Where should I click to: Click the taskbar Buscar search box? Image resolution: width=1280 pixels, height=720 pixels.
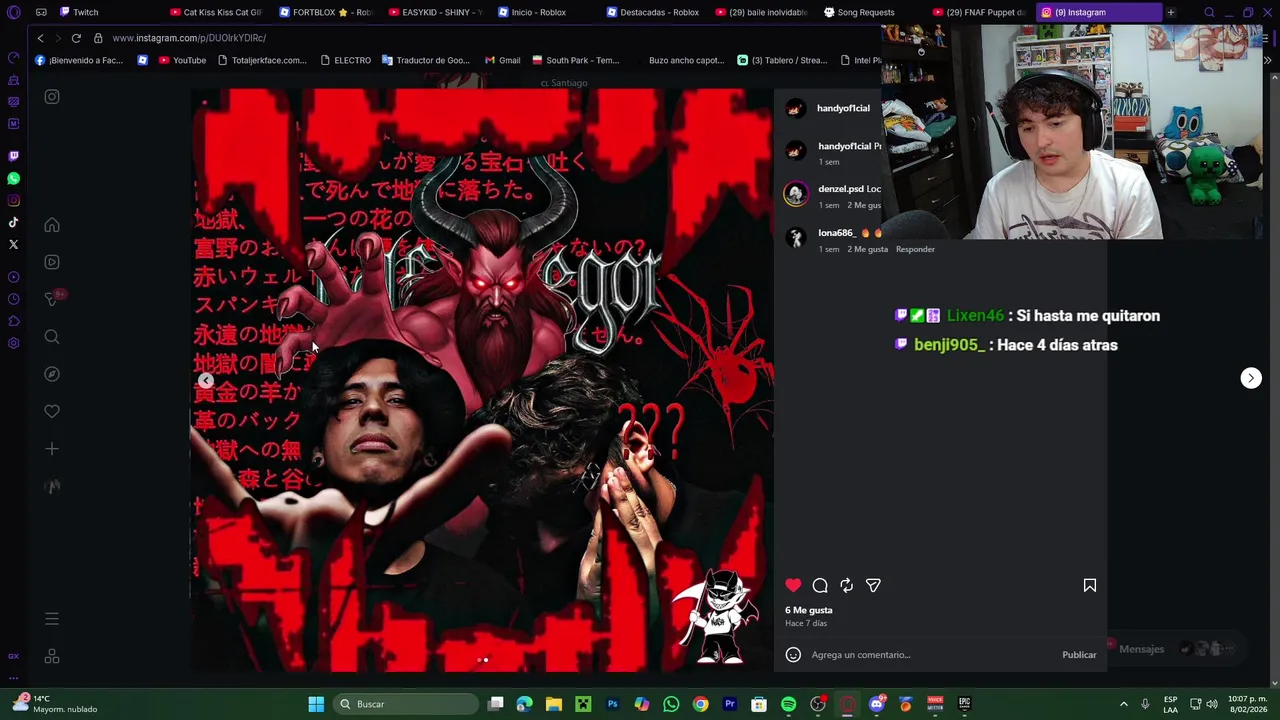click(x=406, y=704)
